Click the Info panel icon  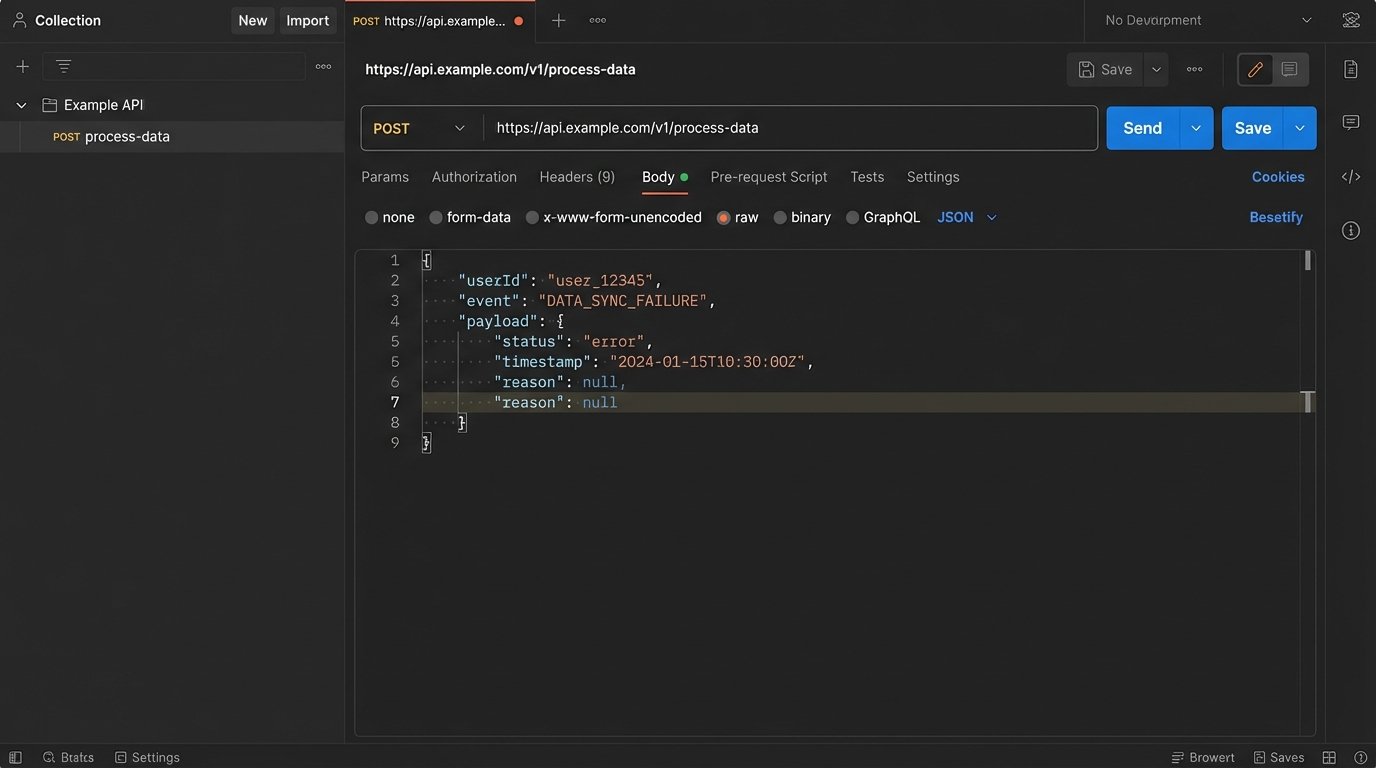click(x=1350, y=230)
